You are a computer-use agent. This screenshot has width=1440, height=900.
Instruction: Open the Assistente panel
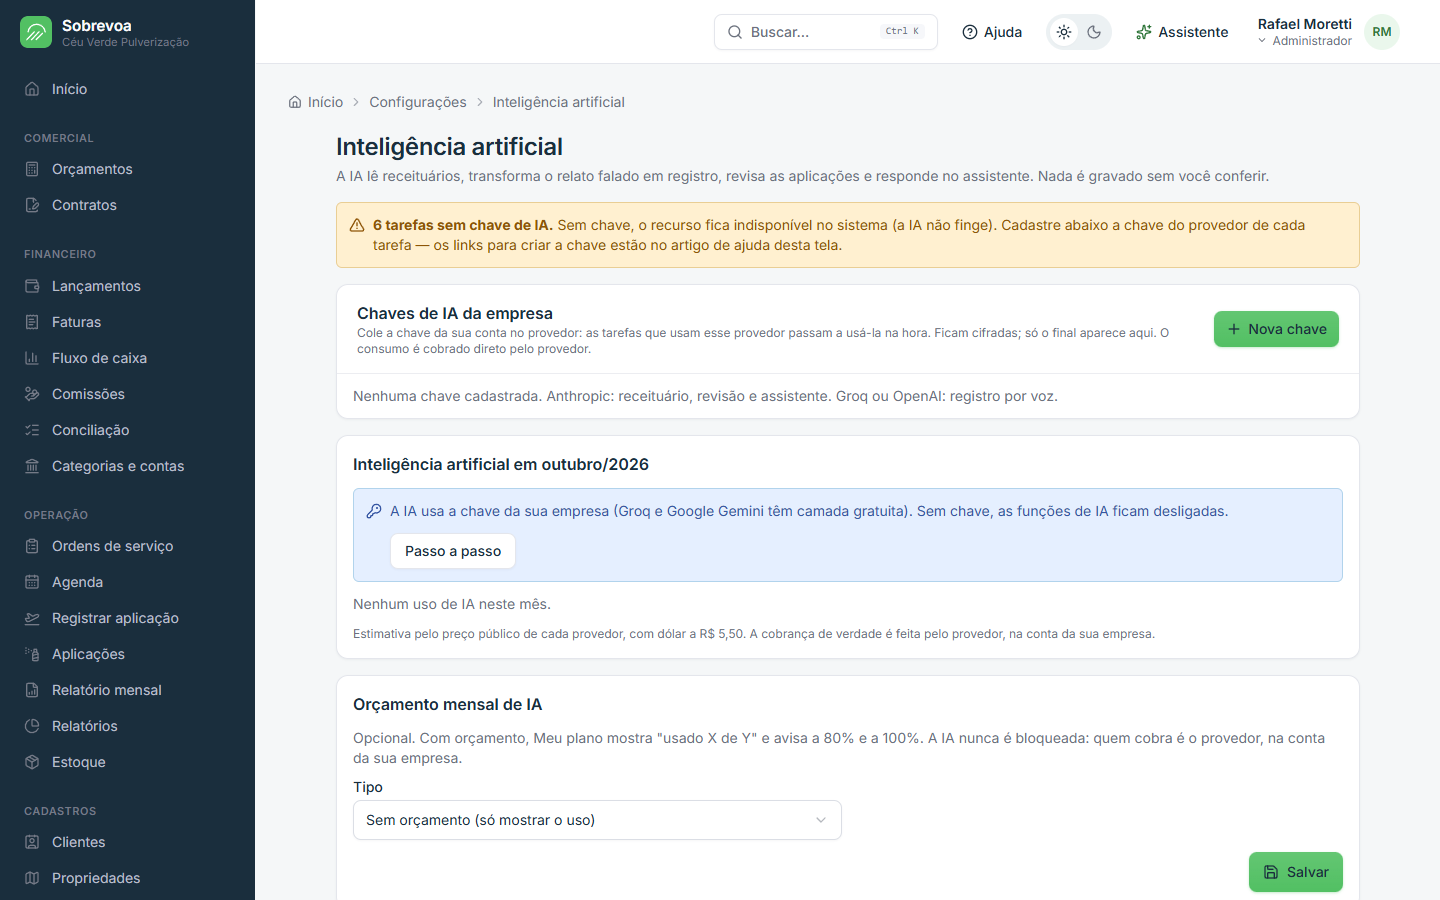[x=1182, y=32]
